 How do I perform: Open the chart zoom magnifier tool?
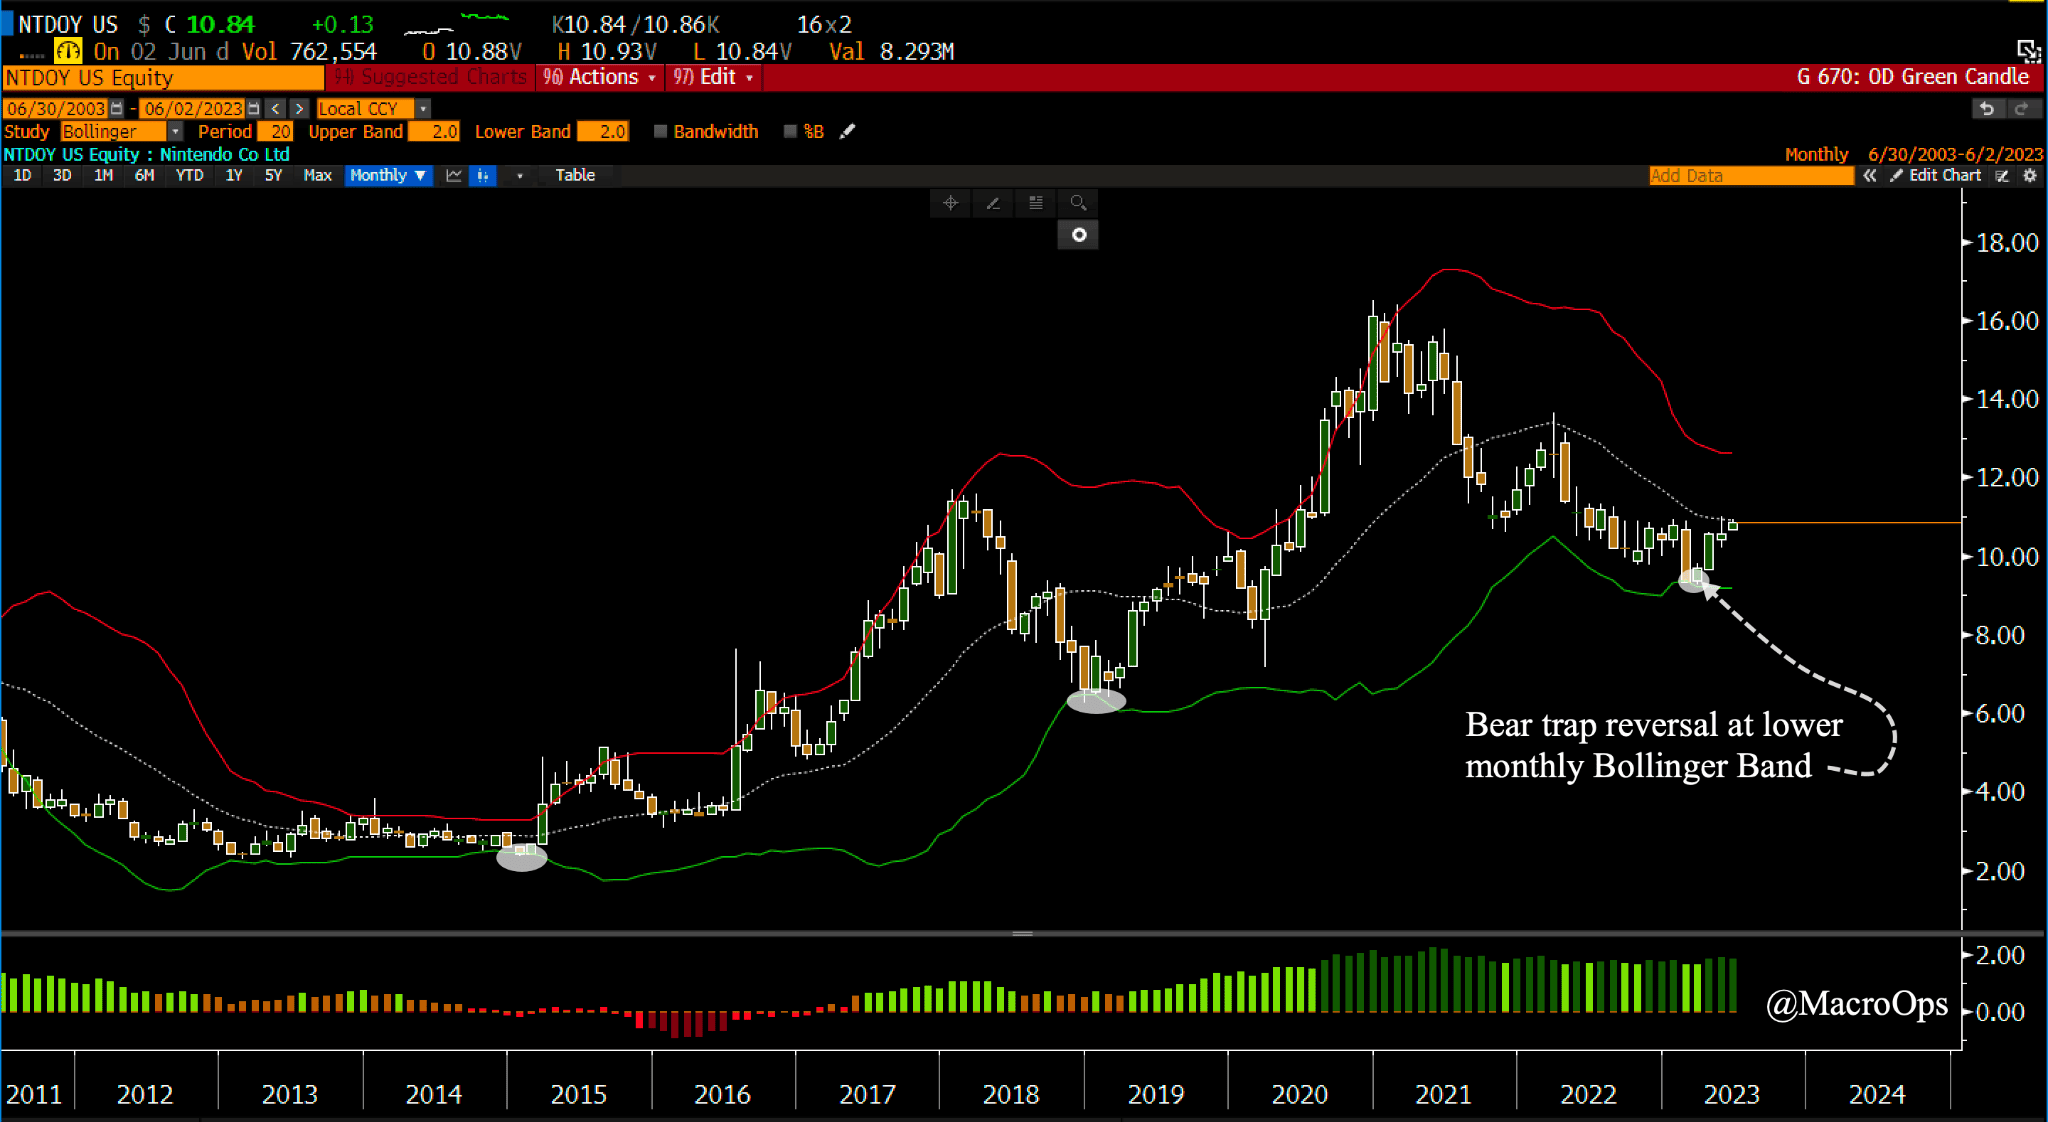coord(1078,203)
